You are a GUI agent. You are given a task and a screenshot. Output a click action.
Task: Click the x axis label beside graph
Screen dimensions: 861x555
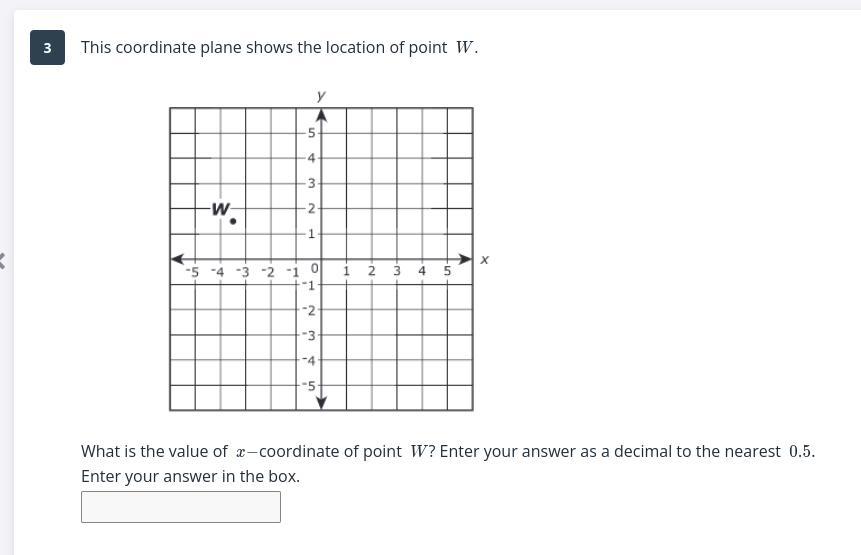coord(484,260)
